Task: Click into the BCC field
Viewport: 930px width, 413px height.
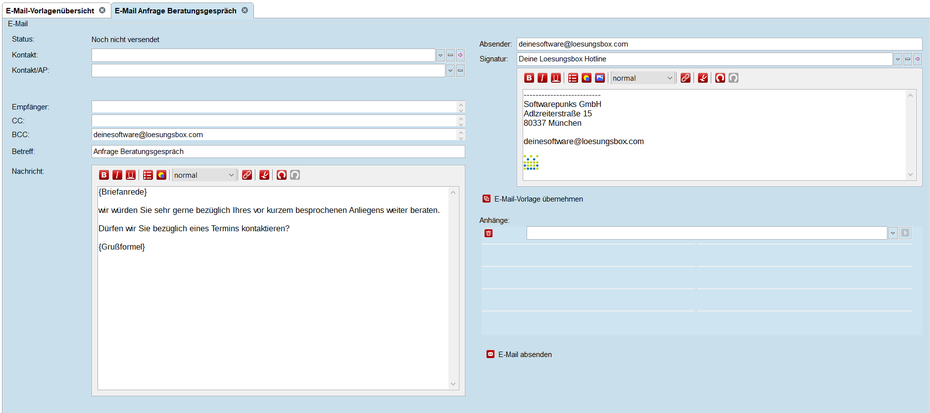Action: (x=274, y=135)
